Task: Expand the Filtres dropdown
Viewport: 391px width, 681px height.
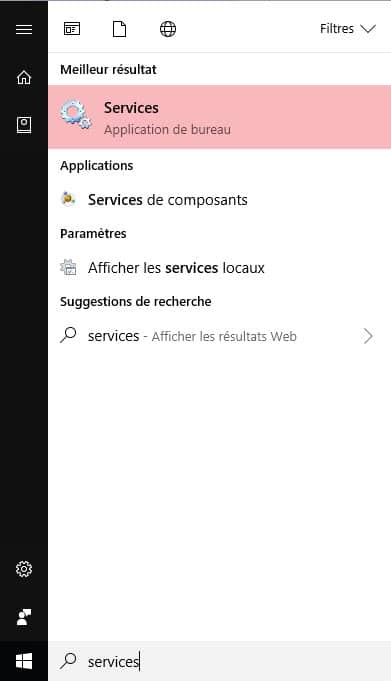Action: click(348, 29)
